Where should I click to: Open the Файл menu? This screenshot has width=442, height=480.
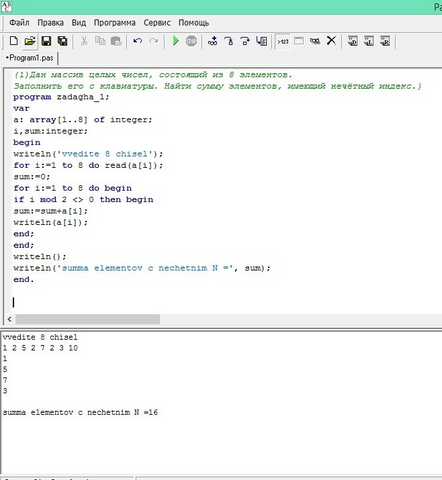(x=19, y=23)
